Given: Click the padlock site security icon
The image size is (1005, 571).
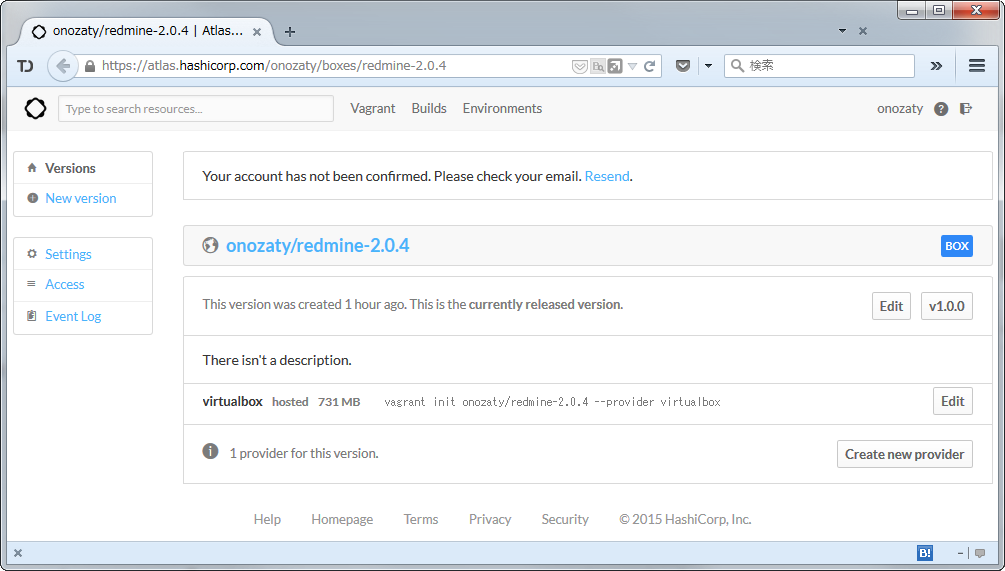Looking at the screenshot, I should pyautogui.click(x=90, y=66).
